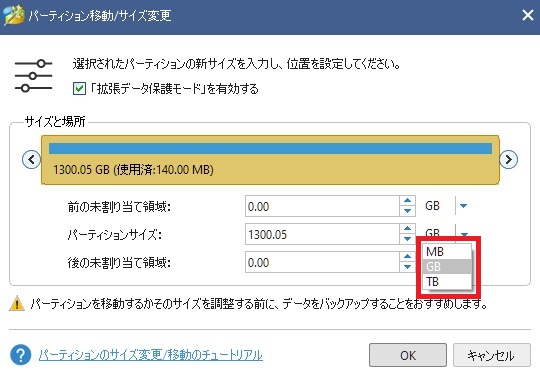Click the text 1300.05 GB (使用済:140.00 MB)

pyautogui.click(x=133, y=170)
